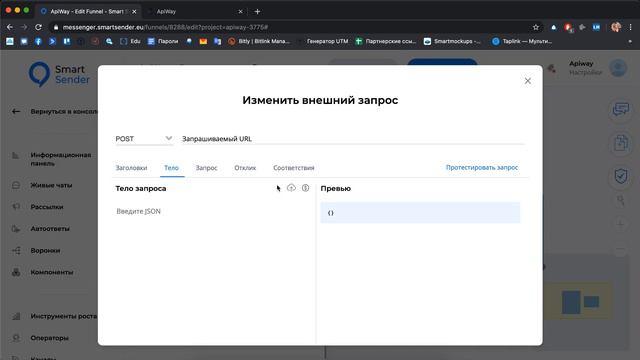Open the Генератор UTM bookmark
The height and width of the screenshot is (360, 640).
click(x=323, y=41)
